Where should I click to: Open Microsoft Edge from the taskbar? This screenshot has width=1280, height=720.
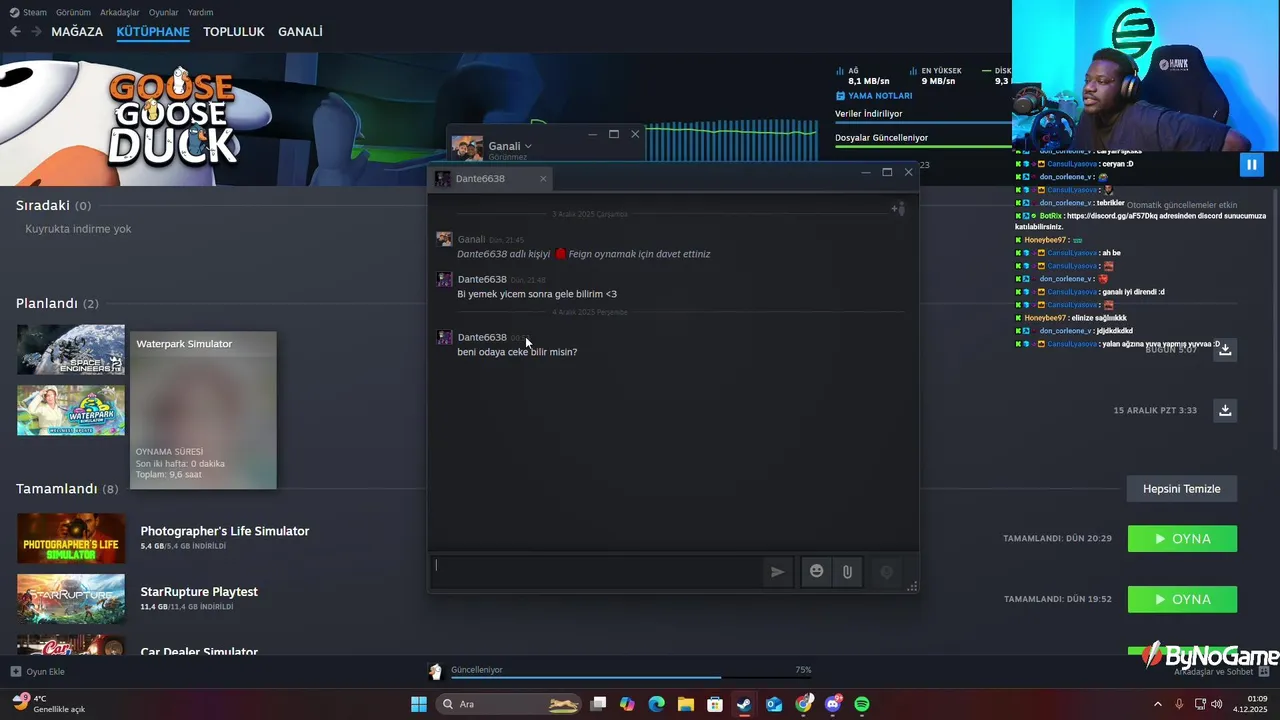point(656,704)
